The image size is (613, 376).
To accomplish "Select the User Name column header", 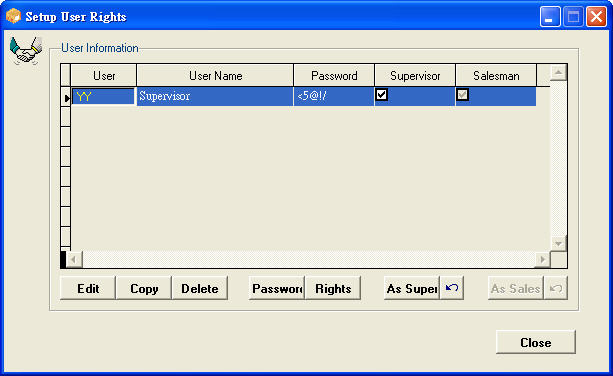I will click(x=215, y=75).
